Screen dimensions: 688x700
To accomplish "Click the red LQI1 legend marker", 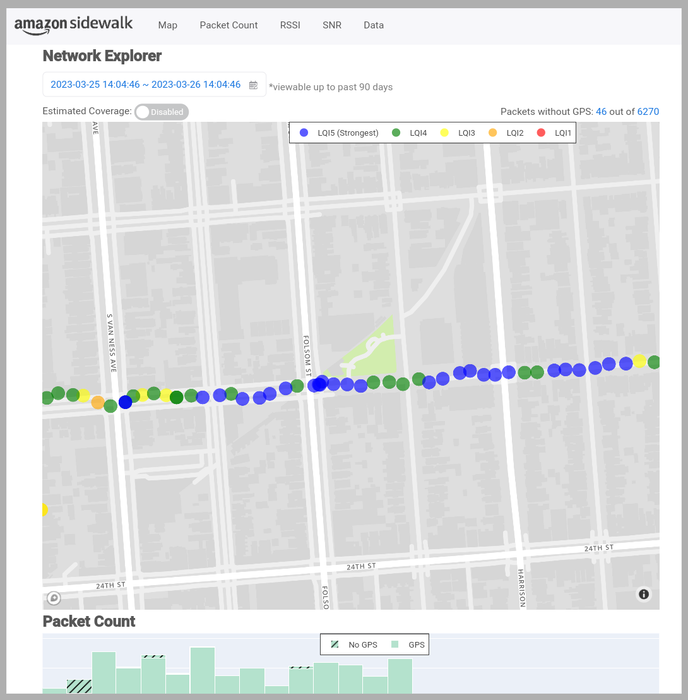I will click(x=543, y=133).
